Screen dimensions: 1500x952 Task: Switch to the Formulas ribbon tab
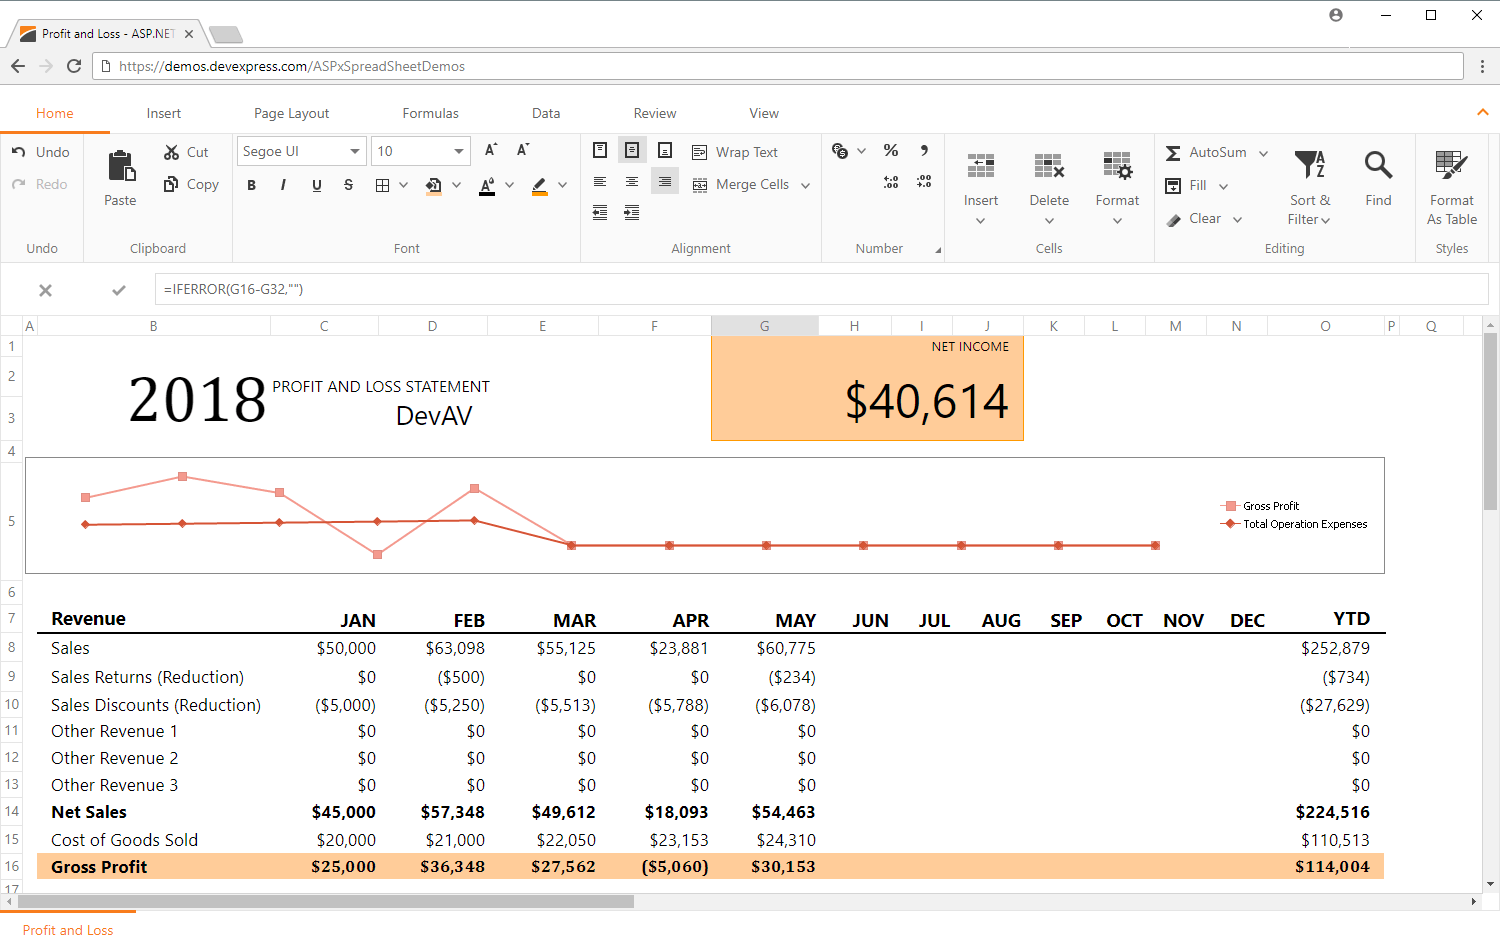coord(430,113)
